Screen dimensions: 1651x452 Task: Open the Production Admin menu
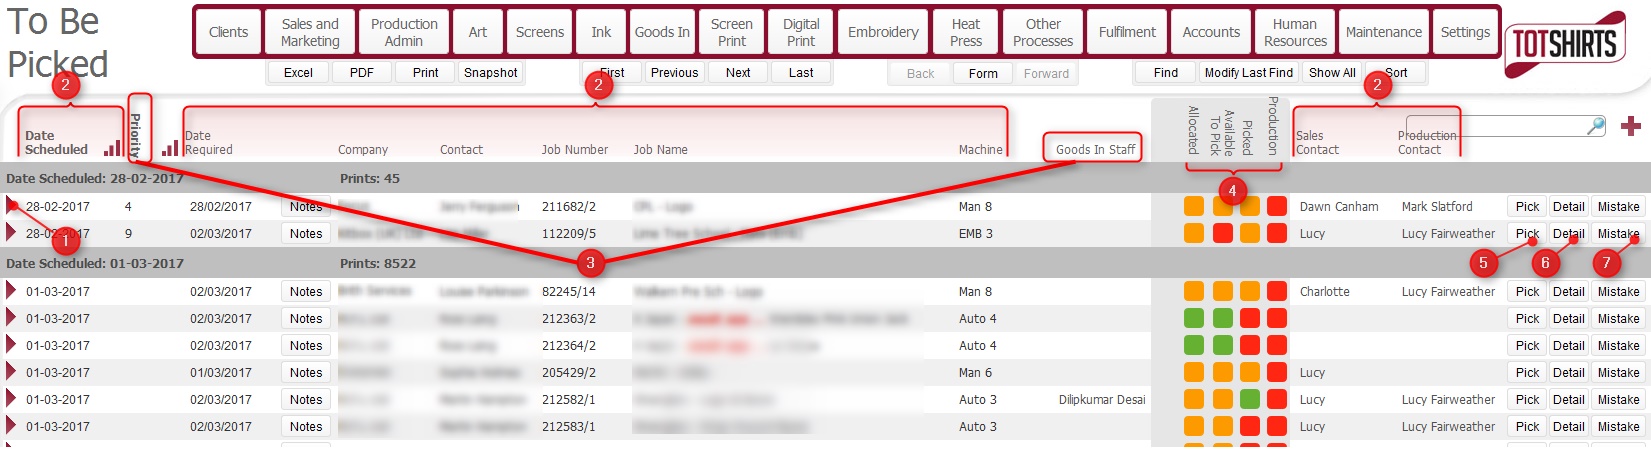coord(404,32)
